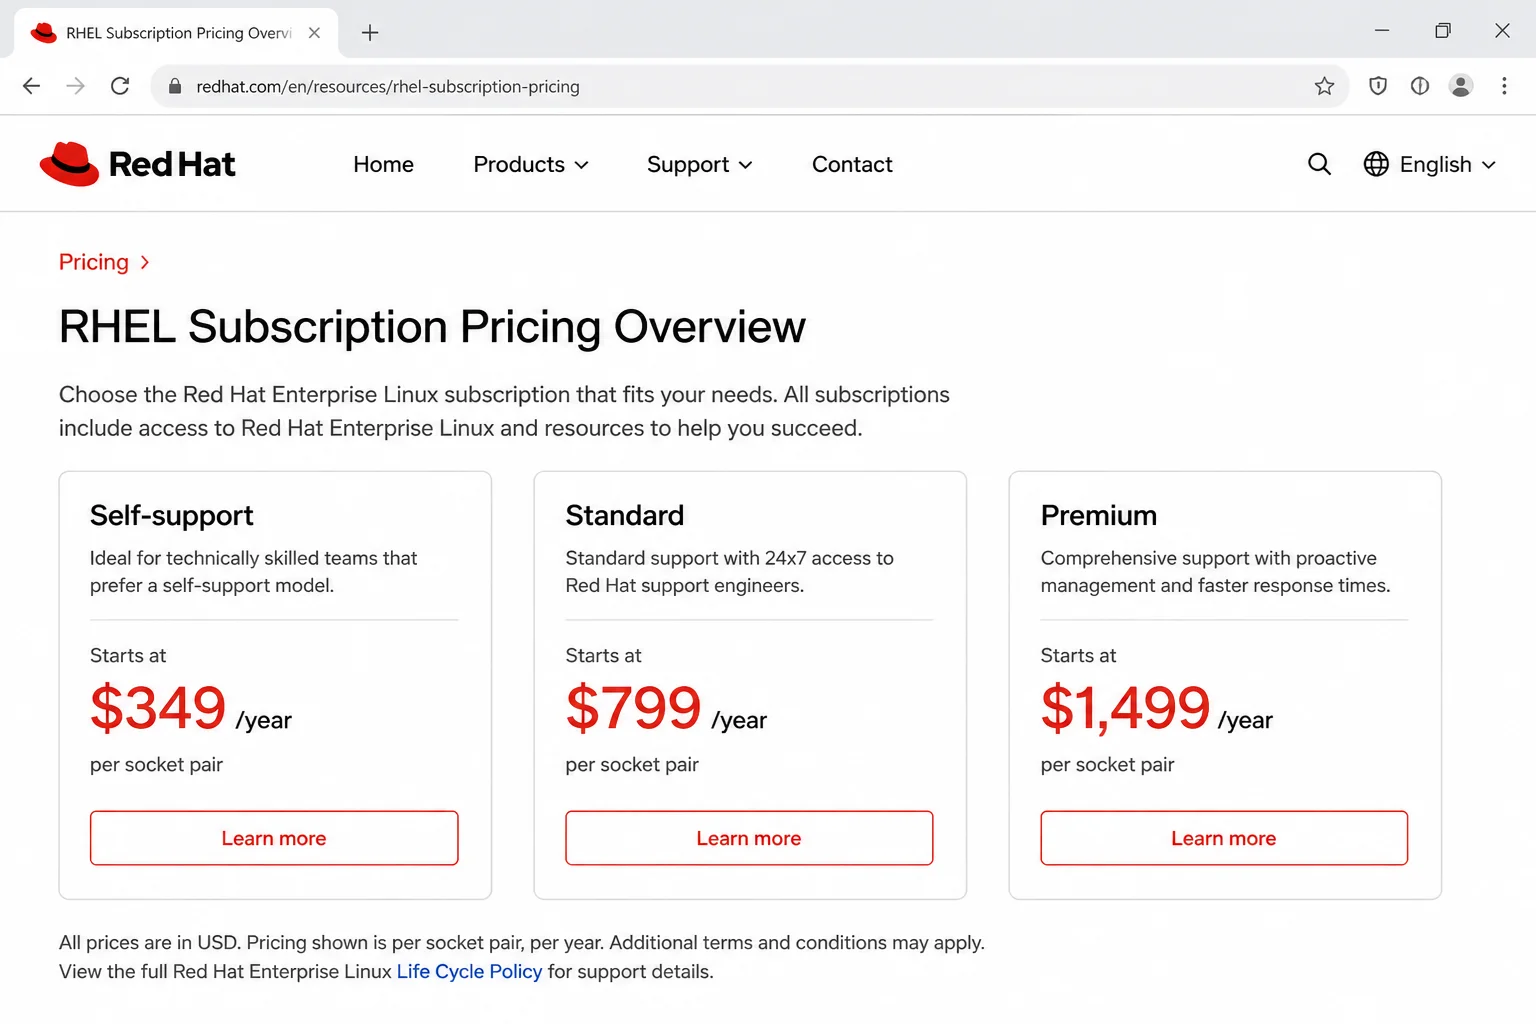Open the Contact menu item
The image size is (1536, 1024).
point(852,164)
